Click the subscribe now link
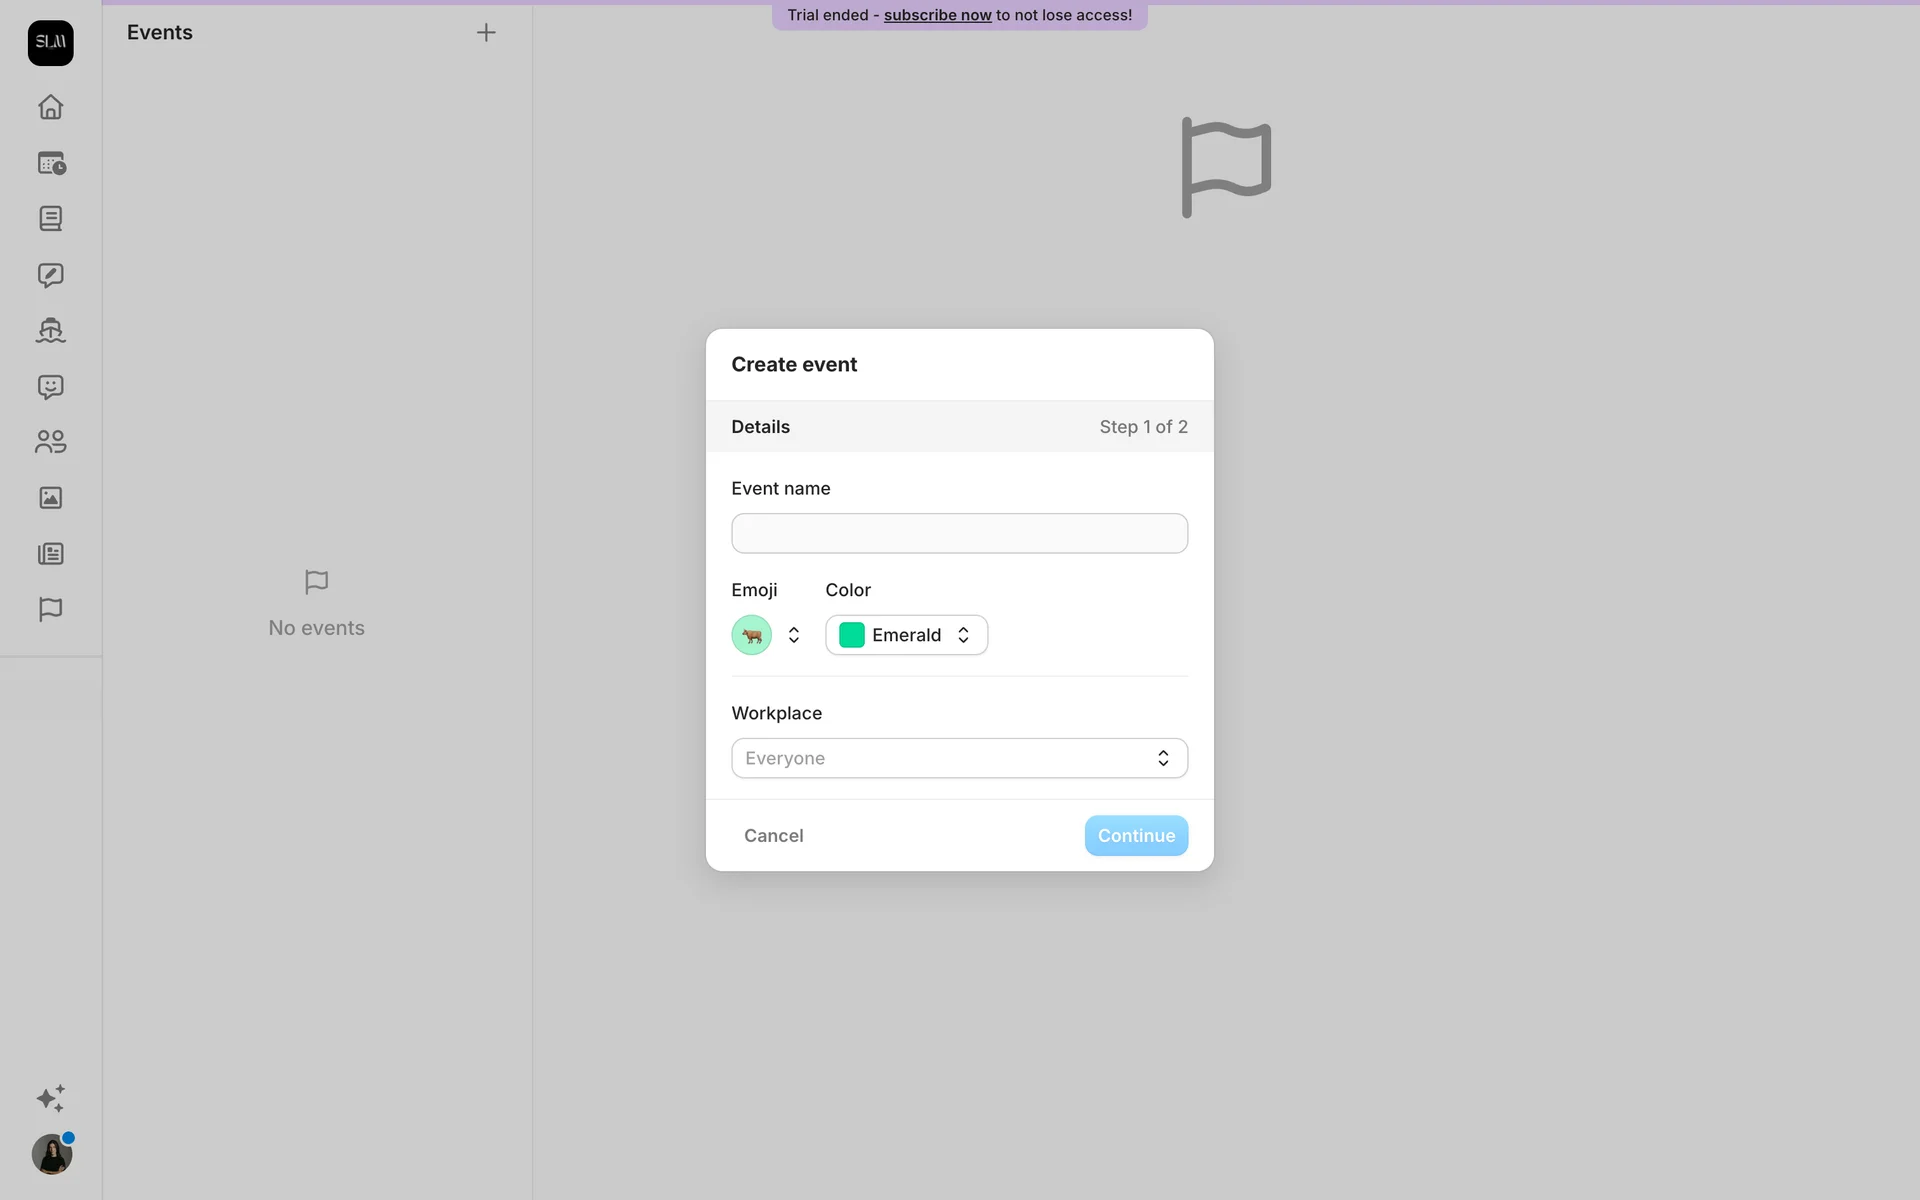The image size is (1920, 1200). click(x=937, y=15)
